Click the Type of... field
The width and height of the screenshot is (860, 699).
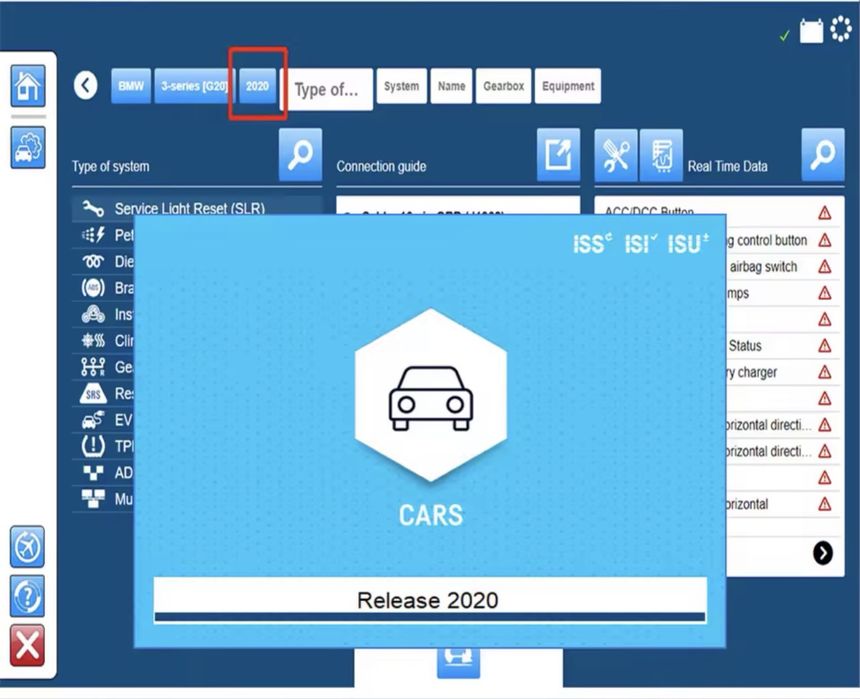(327, 89)
